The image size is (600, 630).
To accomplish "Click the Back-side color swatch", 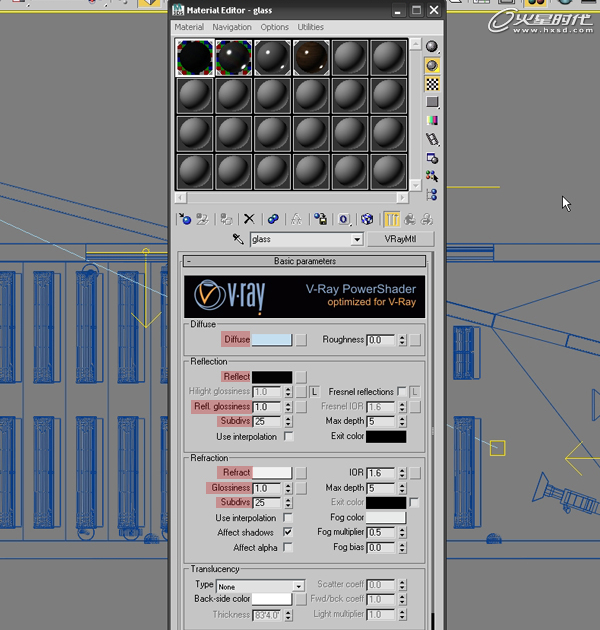I will pyautogui.click(x=272, y=599).
